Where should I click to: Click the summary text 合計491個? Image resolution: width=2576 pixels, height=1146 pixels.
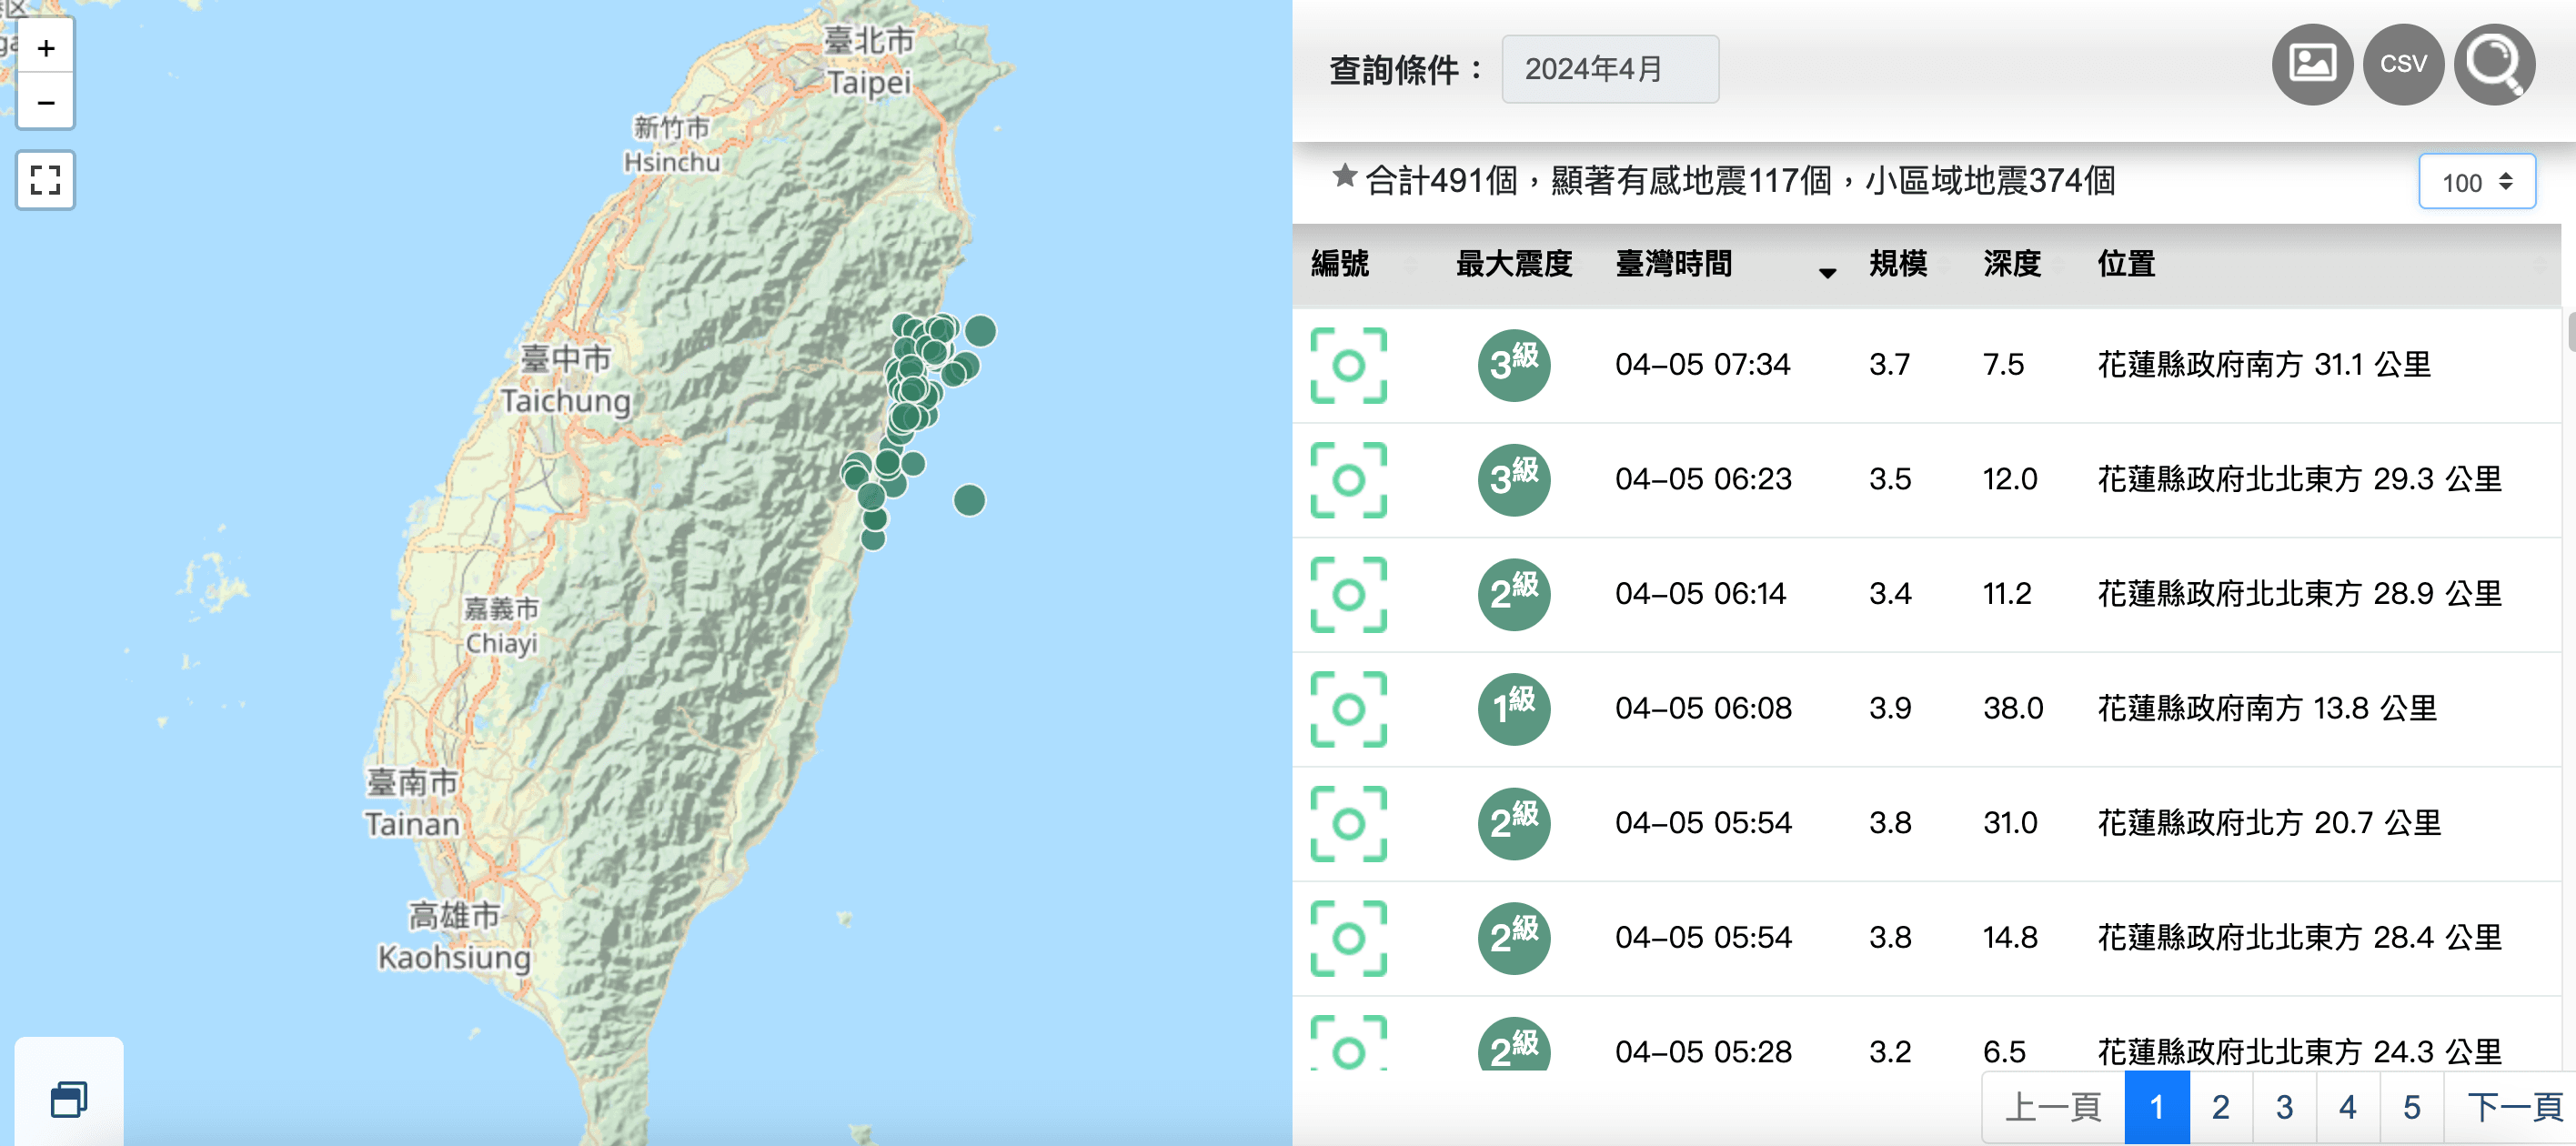pyautogui.click(x=1441, y=181)
